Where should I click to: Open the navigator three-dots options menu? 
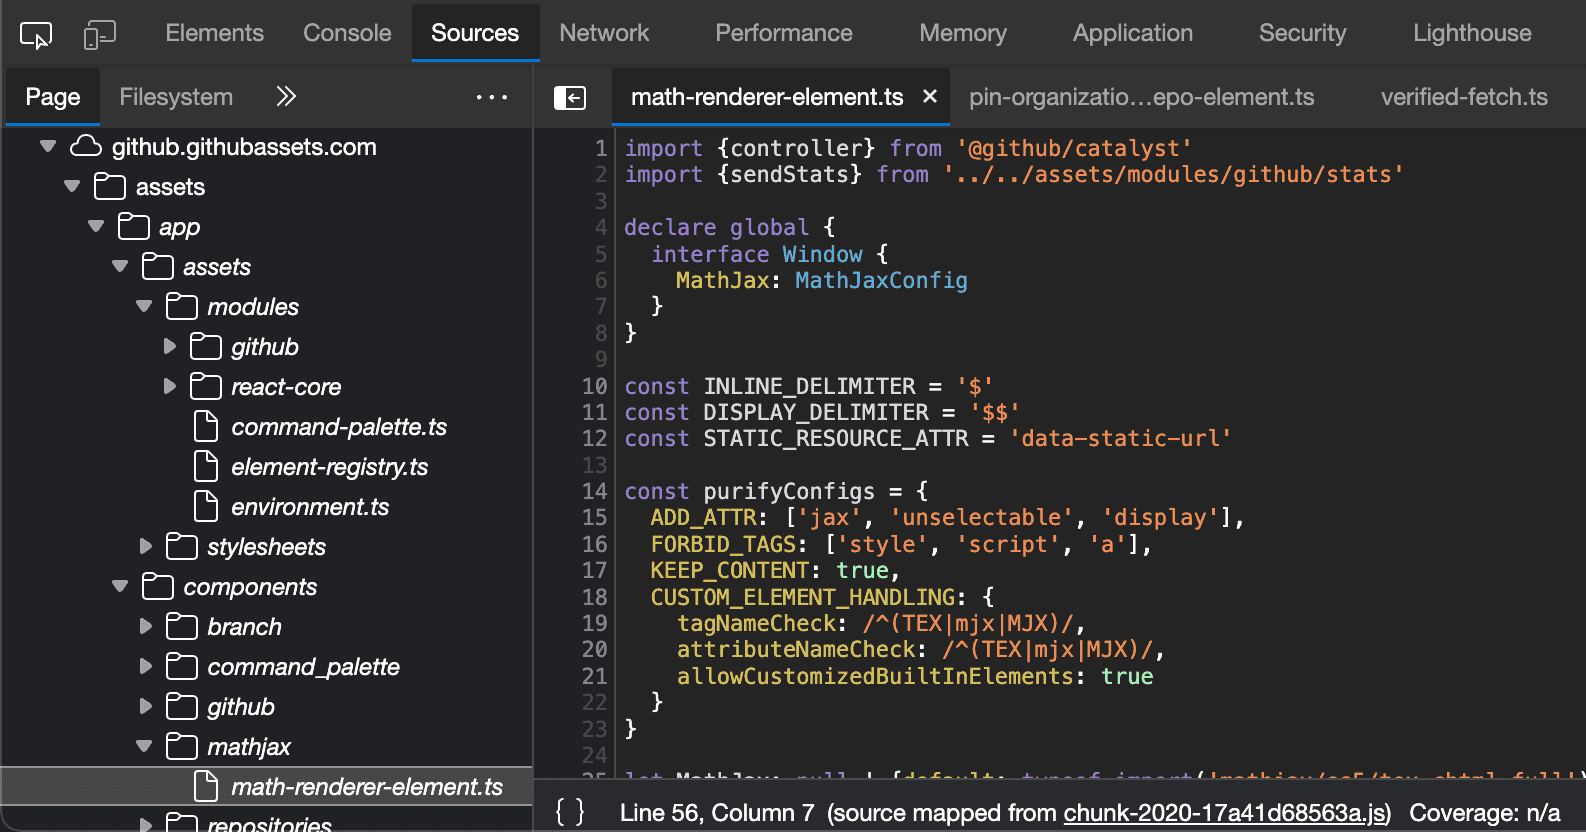coord(491,97)
